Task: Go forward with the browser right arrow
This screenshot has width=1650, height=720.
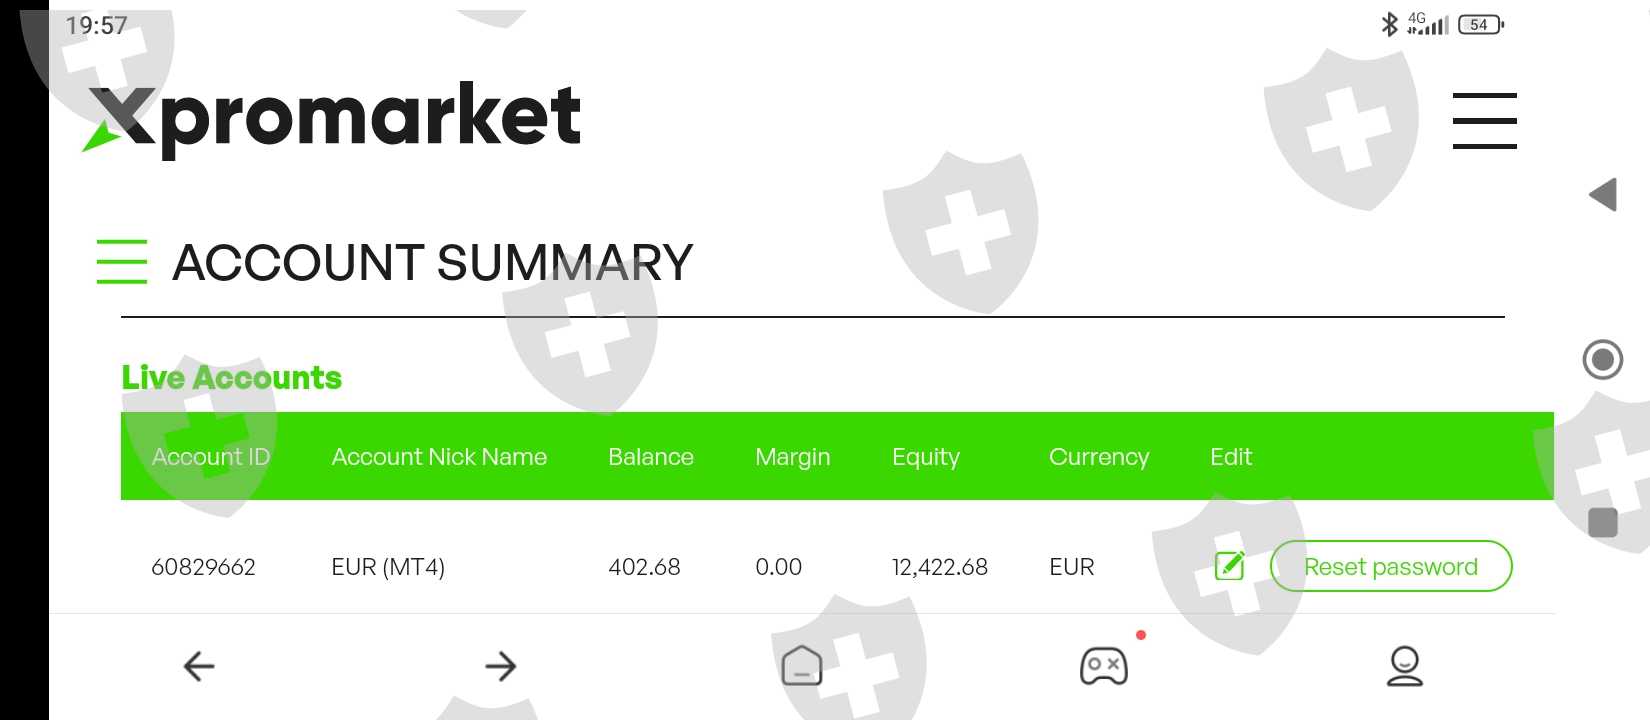Action: point(500,666)
